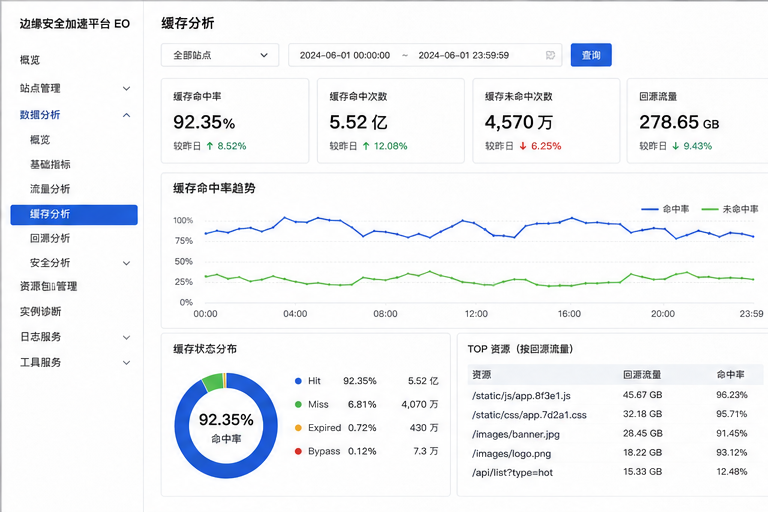Open 安全分析 submenu item
The height and width of the screenshot is (512, 768).
coord(50,263)
